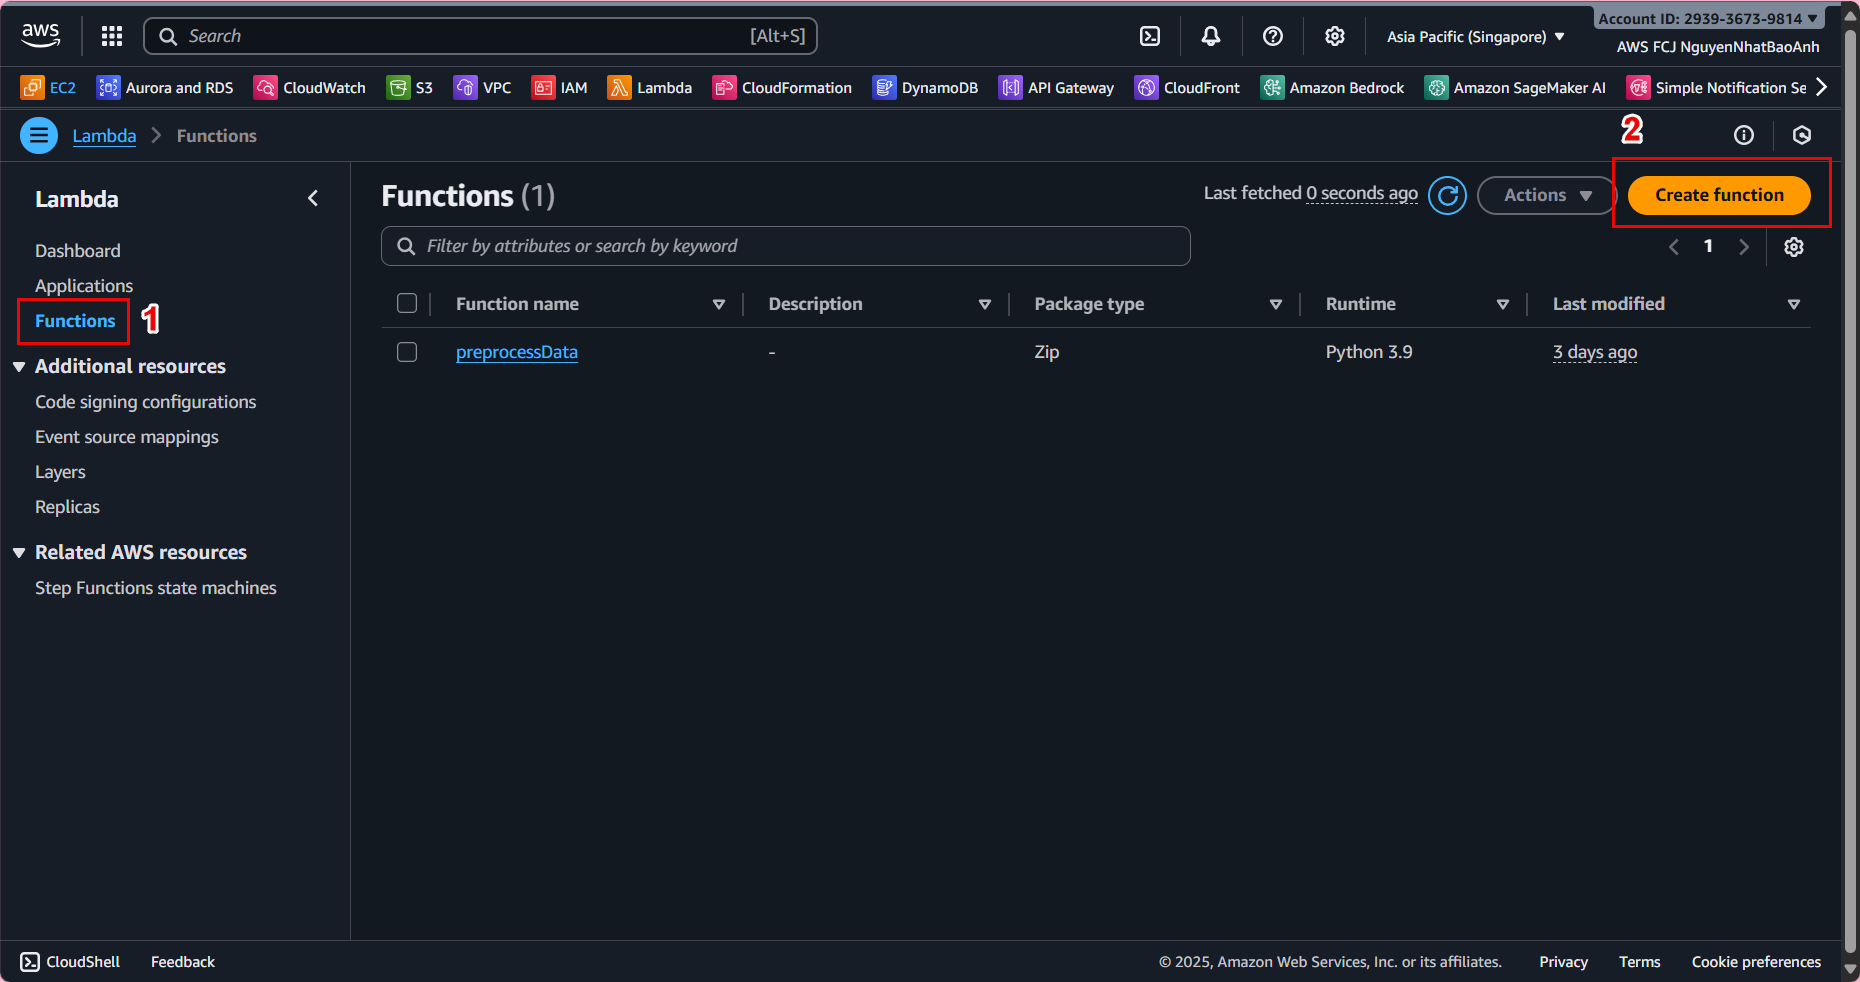The height and width of the screenshot is (982, 1860).
Task: Go to next page of functions
Action: [1744, 247]
